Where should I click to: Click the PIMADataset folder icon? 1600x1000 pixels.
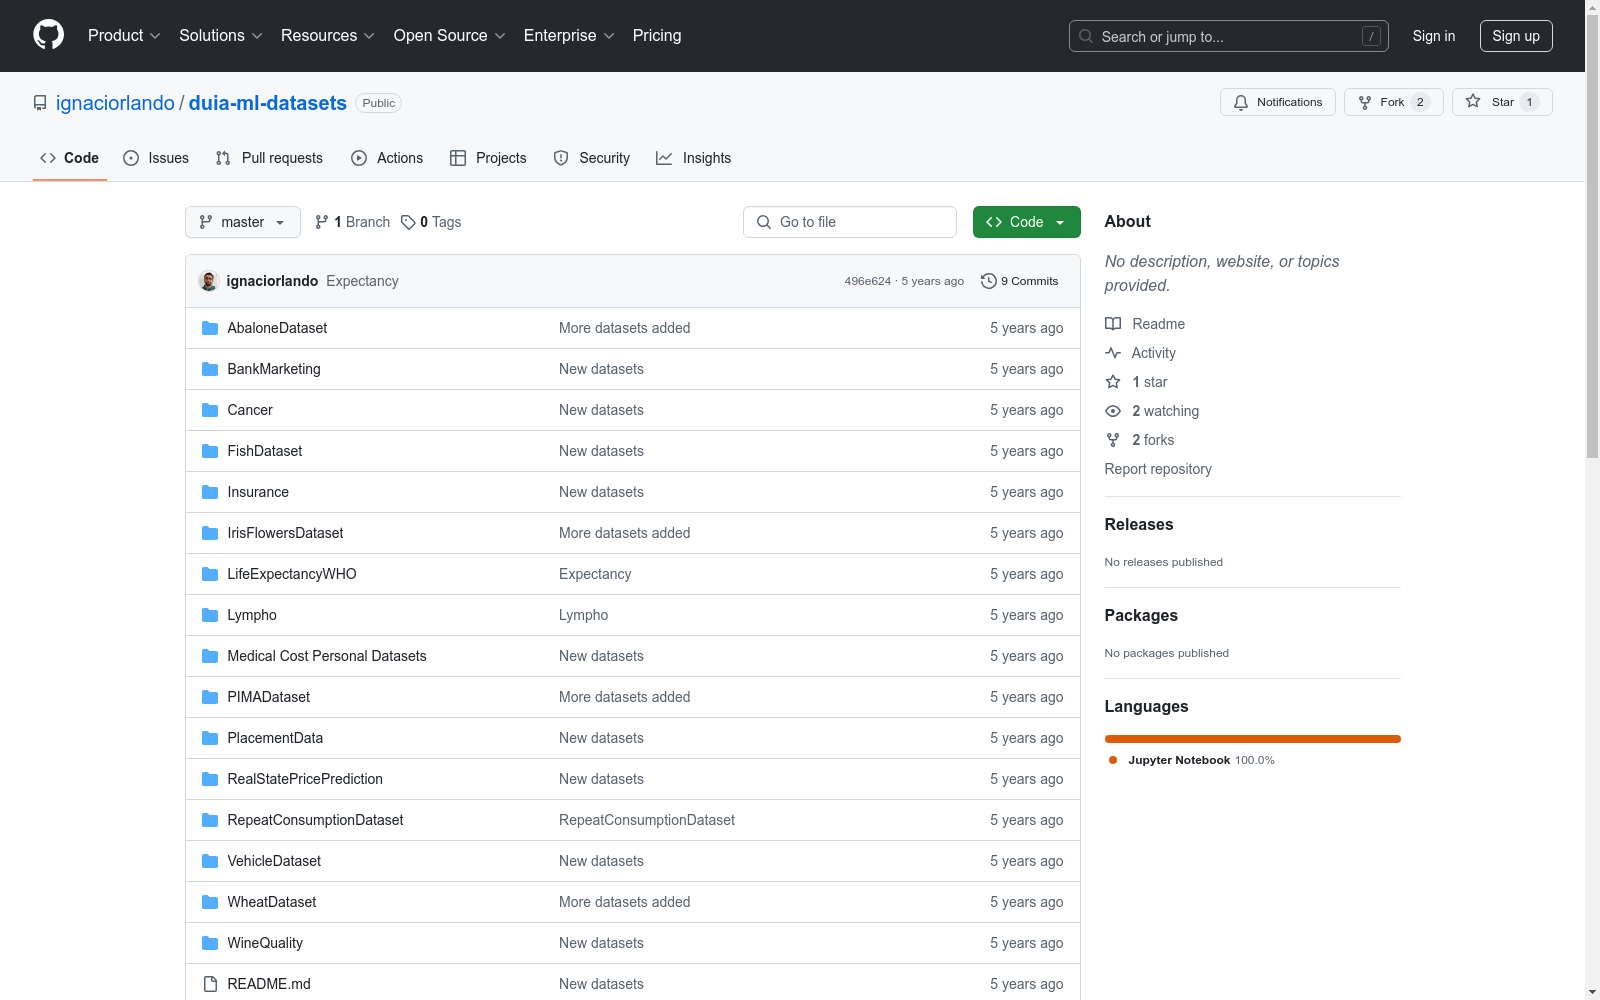pyautogui.click(x=210, y=697)
